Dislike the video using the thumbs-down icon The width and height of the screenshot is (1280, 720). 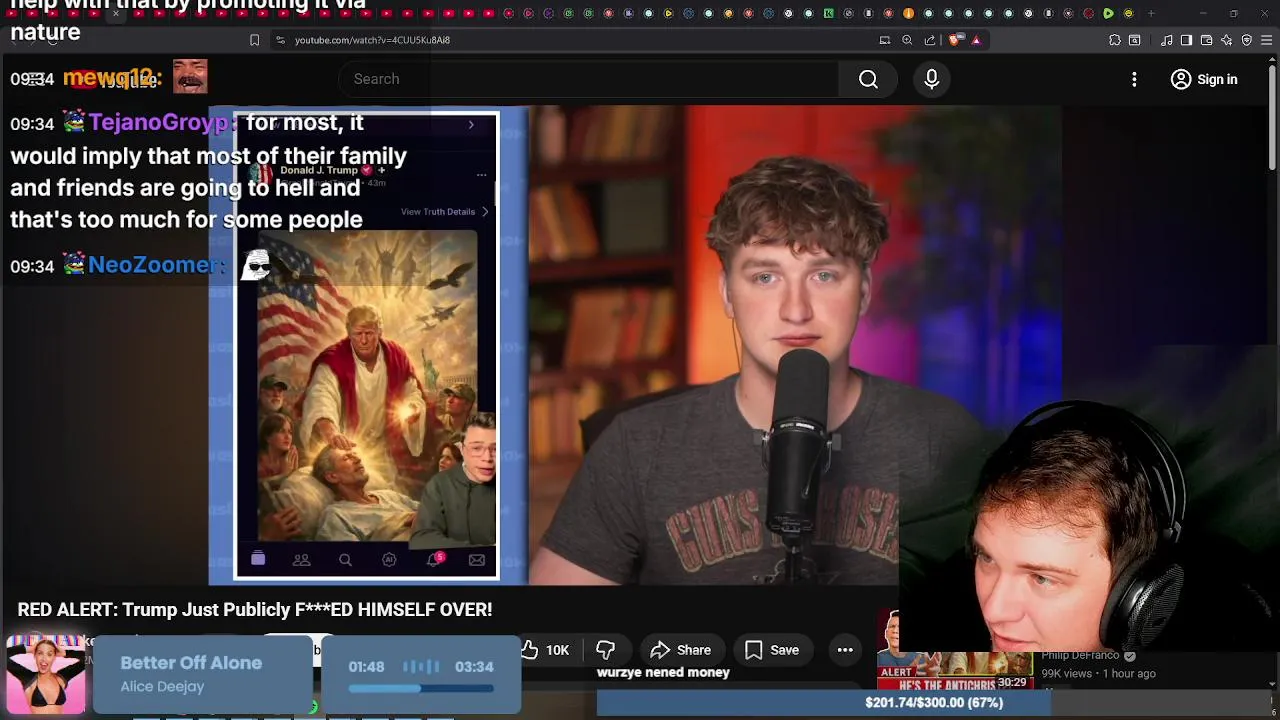[605, 650]
